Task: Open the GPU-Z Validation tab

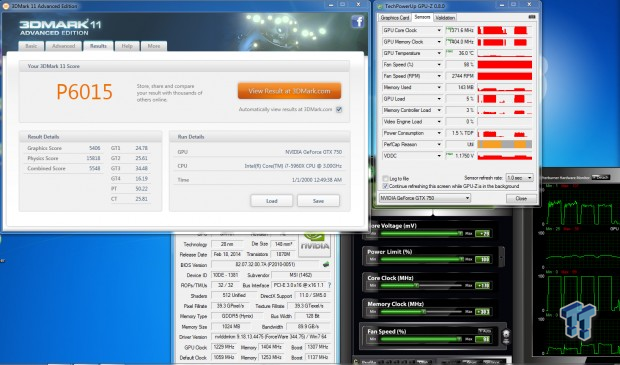Action: (445, 18)
